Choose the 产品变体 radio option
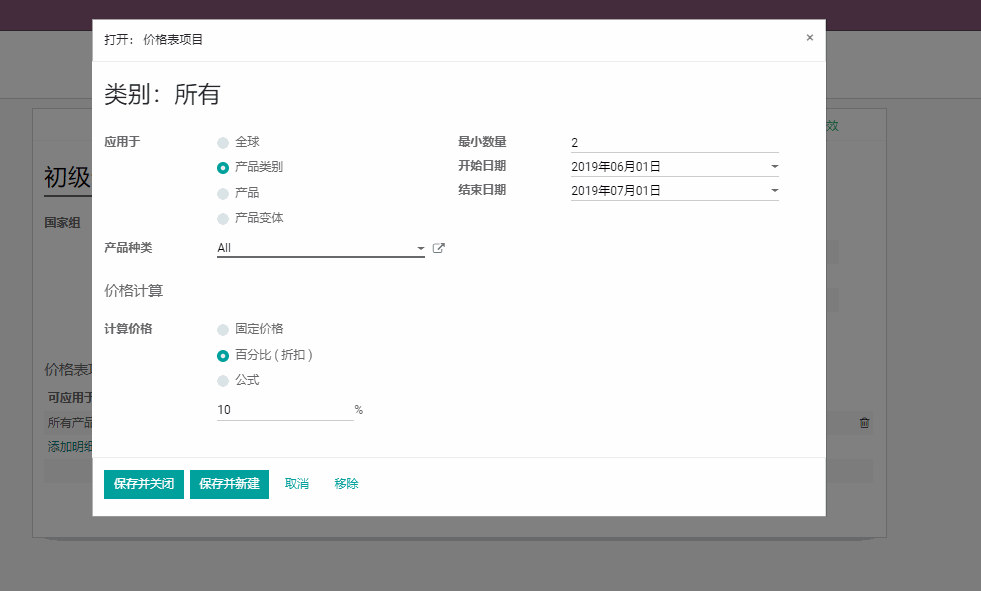The width and height of the screenshot is (981, 591). tap(223, 218)
